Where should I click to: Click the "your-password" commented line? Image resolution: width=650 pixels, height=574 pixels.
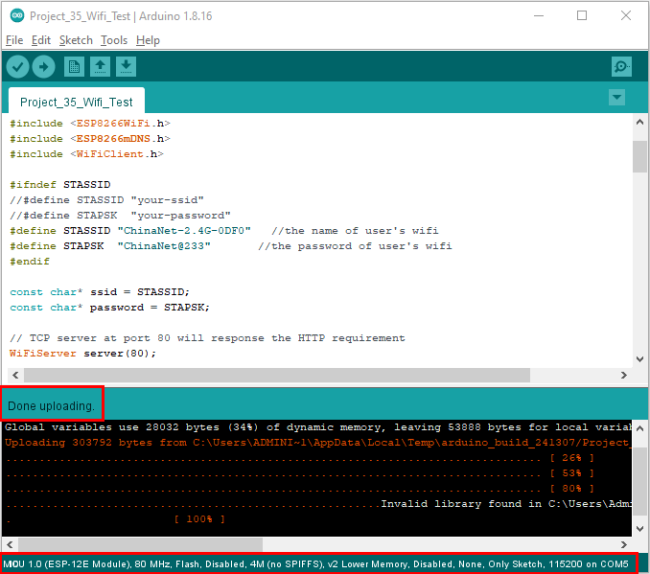point(120,216)
